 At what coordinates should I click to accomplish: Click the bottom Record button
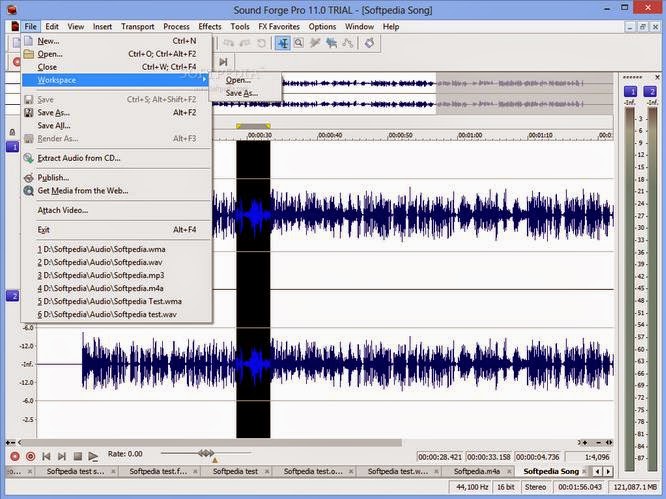point(15,456)
